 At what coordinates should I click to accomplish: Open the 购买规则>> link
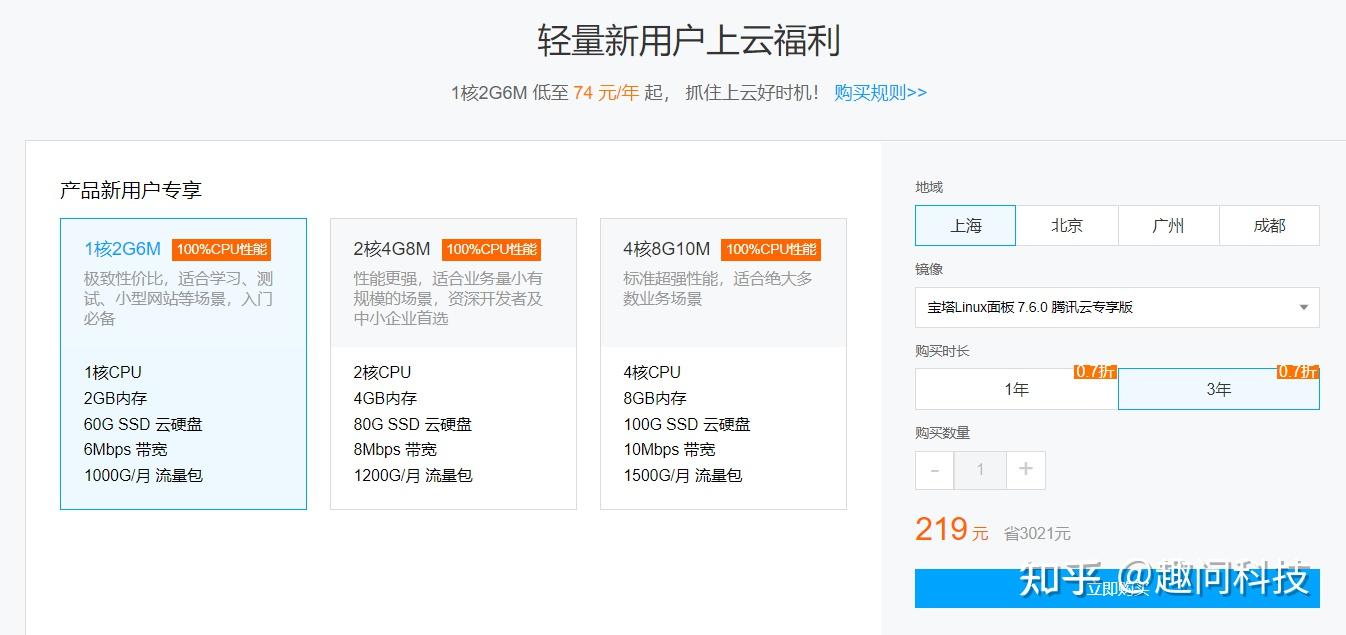click(x=880, y=93)
